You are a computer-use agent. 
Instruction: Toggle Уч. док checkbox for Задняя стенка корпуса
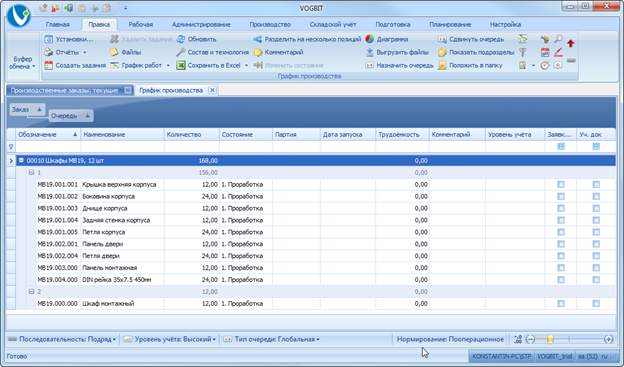pos(596,220)
